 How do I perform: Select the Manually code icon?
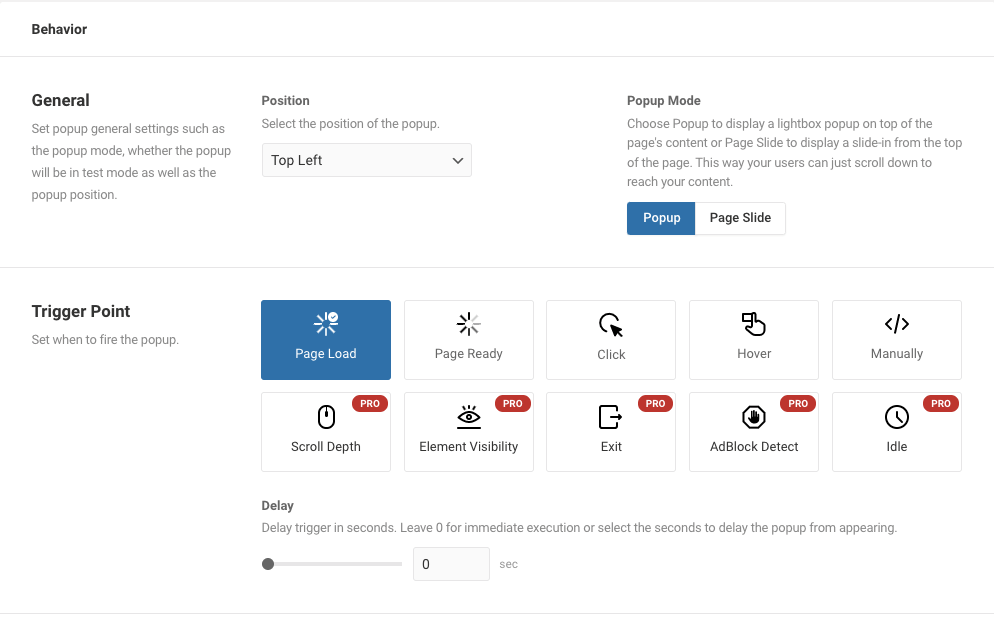pos(896,324)
